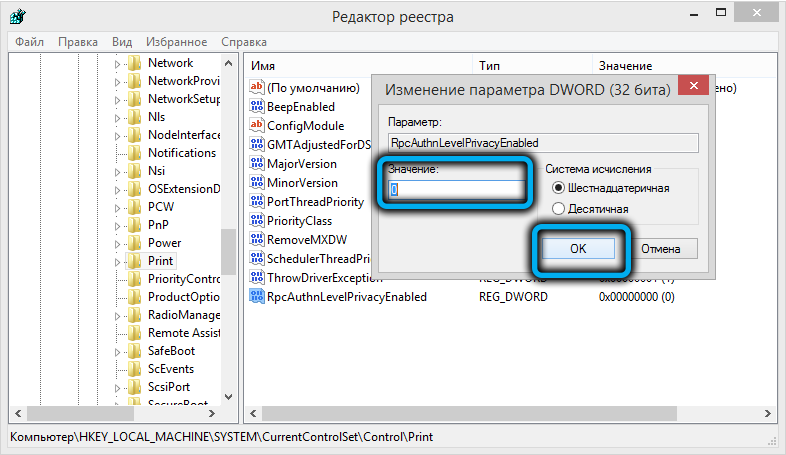The height and width of the screenshot is (455, 786).
Task: Open the Справка menu
Action: [x=244, y=42]
